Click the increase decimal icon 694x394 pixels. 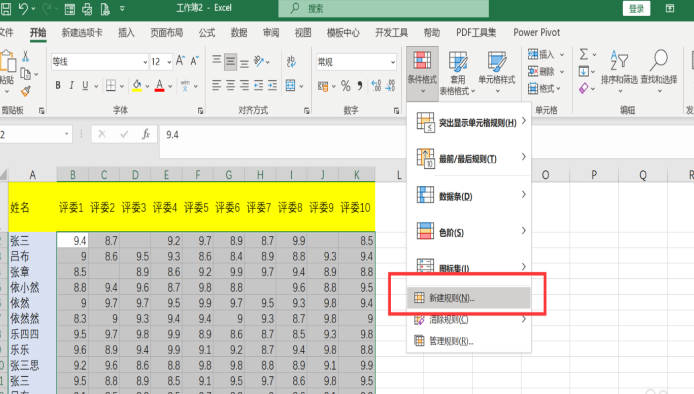[376, 86]
